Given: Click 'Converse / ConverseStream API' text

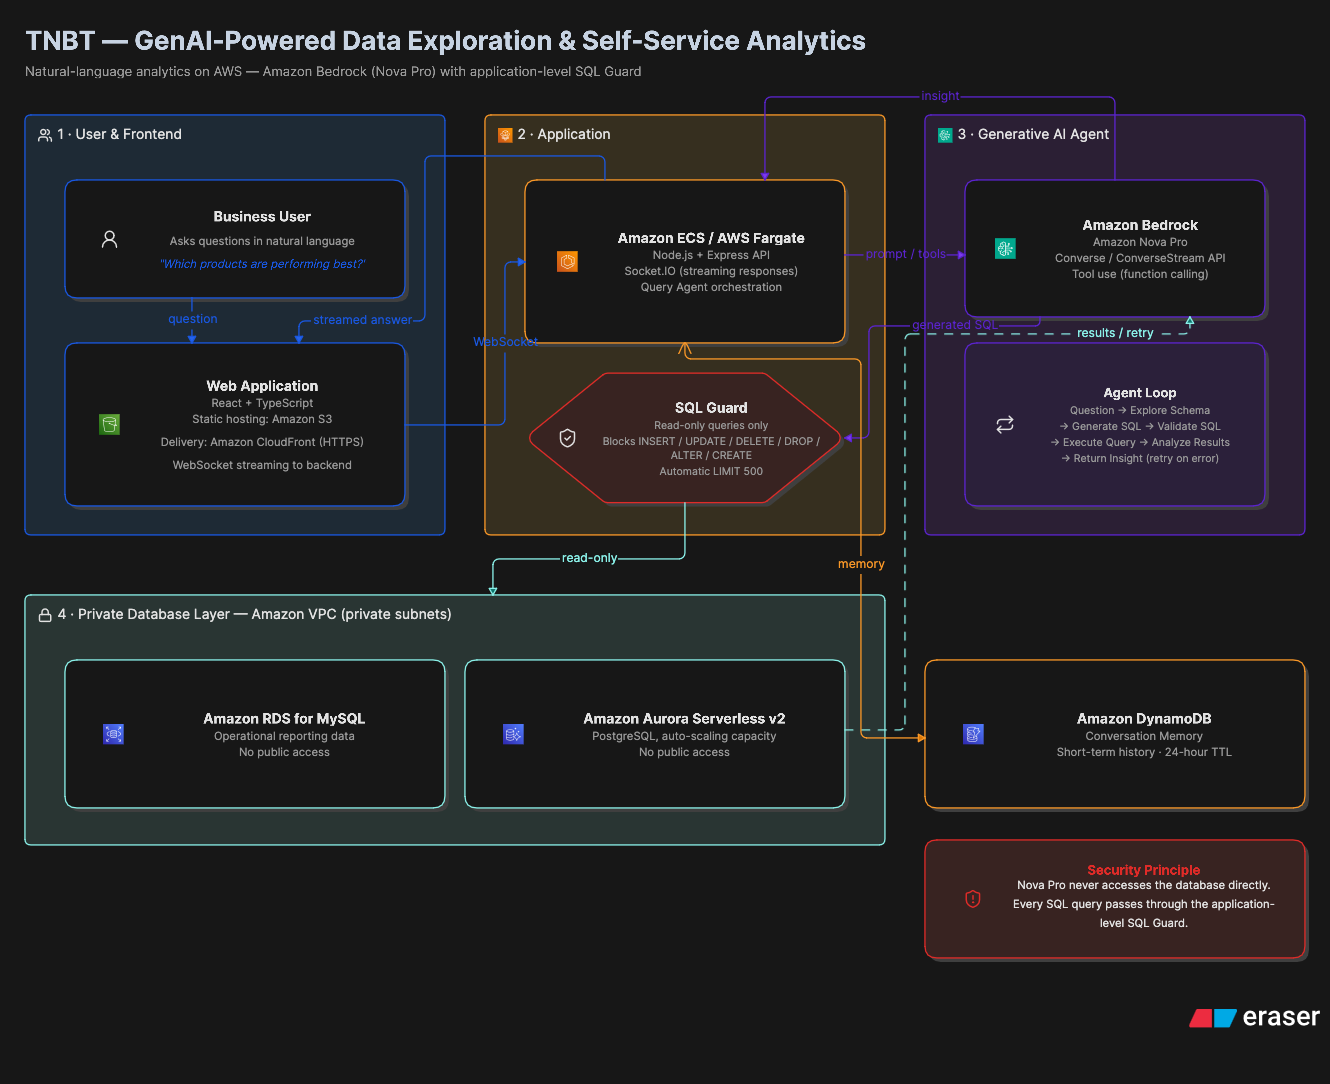Looking at the screenshot, I should coord(1140,258).
